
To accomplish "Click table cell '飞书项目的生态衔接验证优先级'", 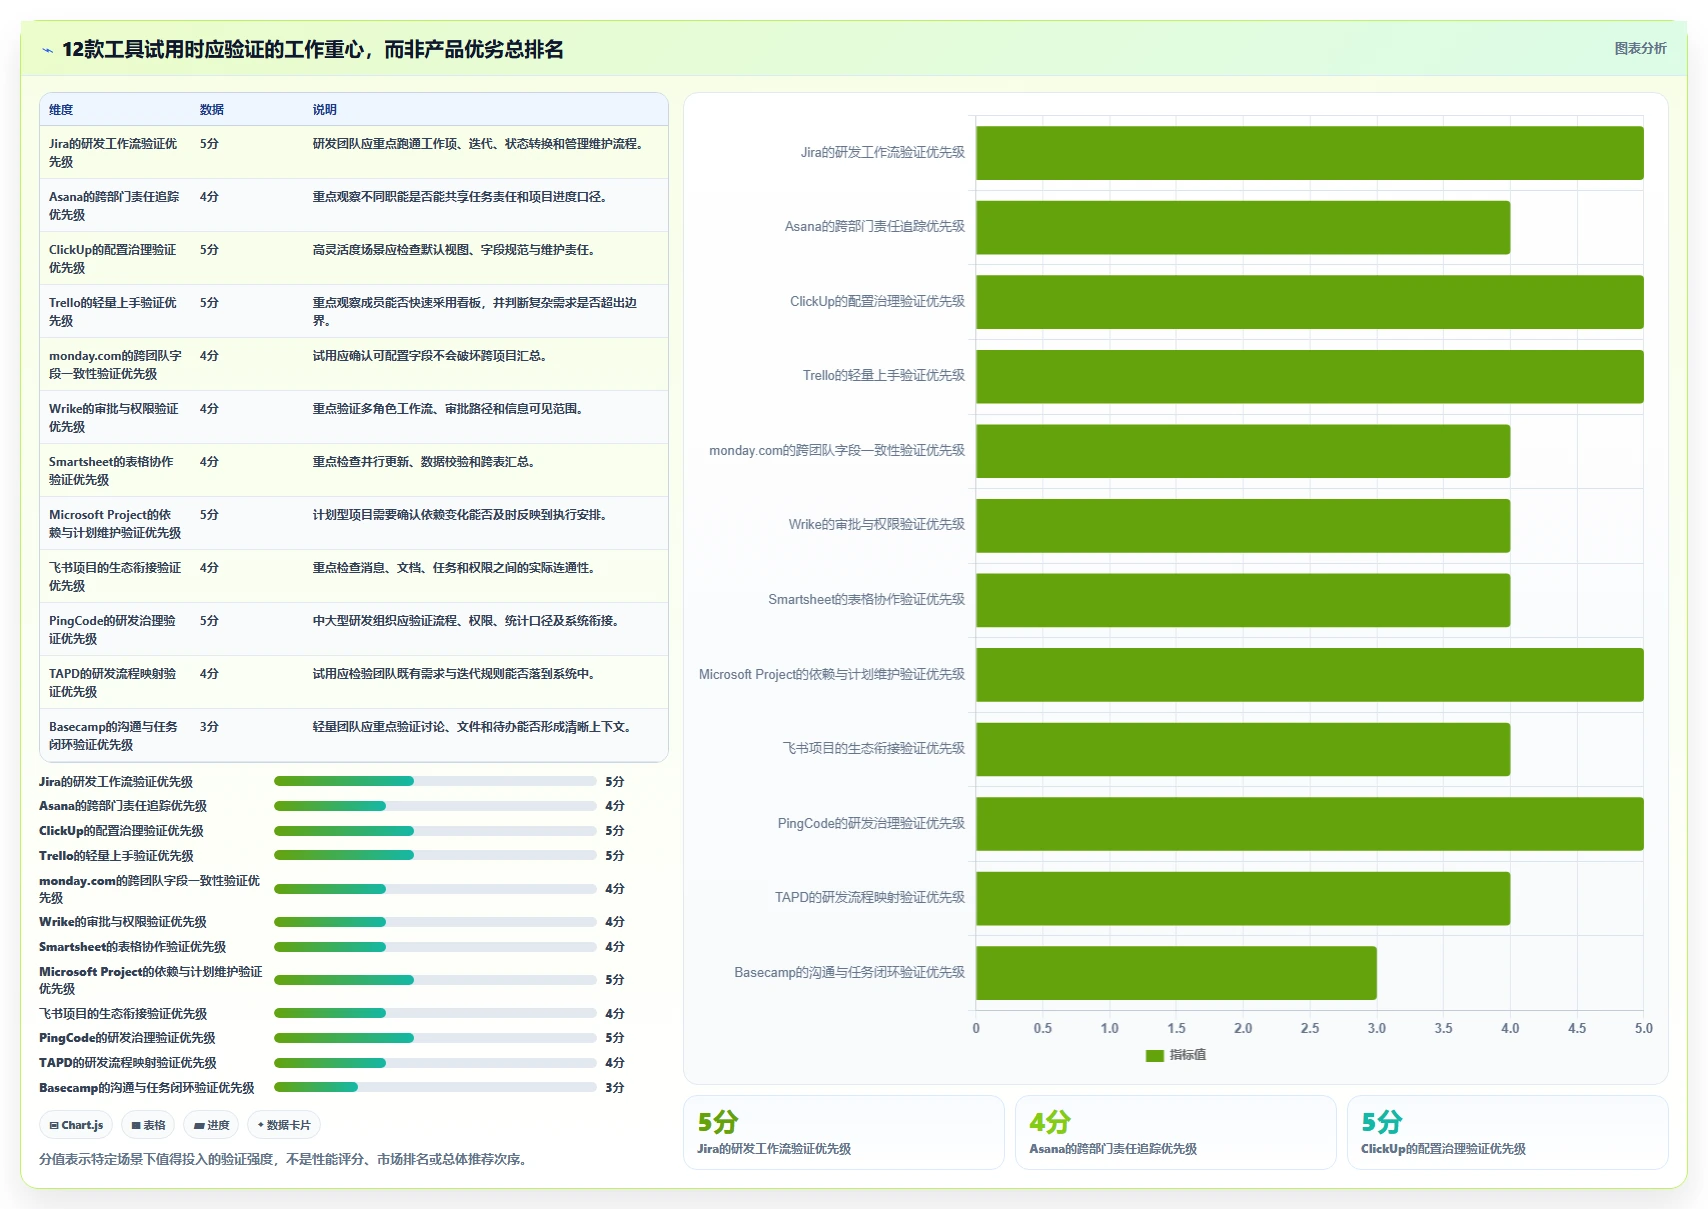I will click(x=115, y=576).
